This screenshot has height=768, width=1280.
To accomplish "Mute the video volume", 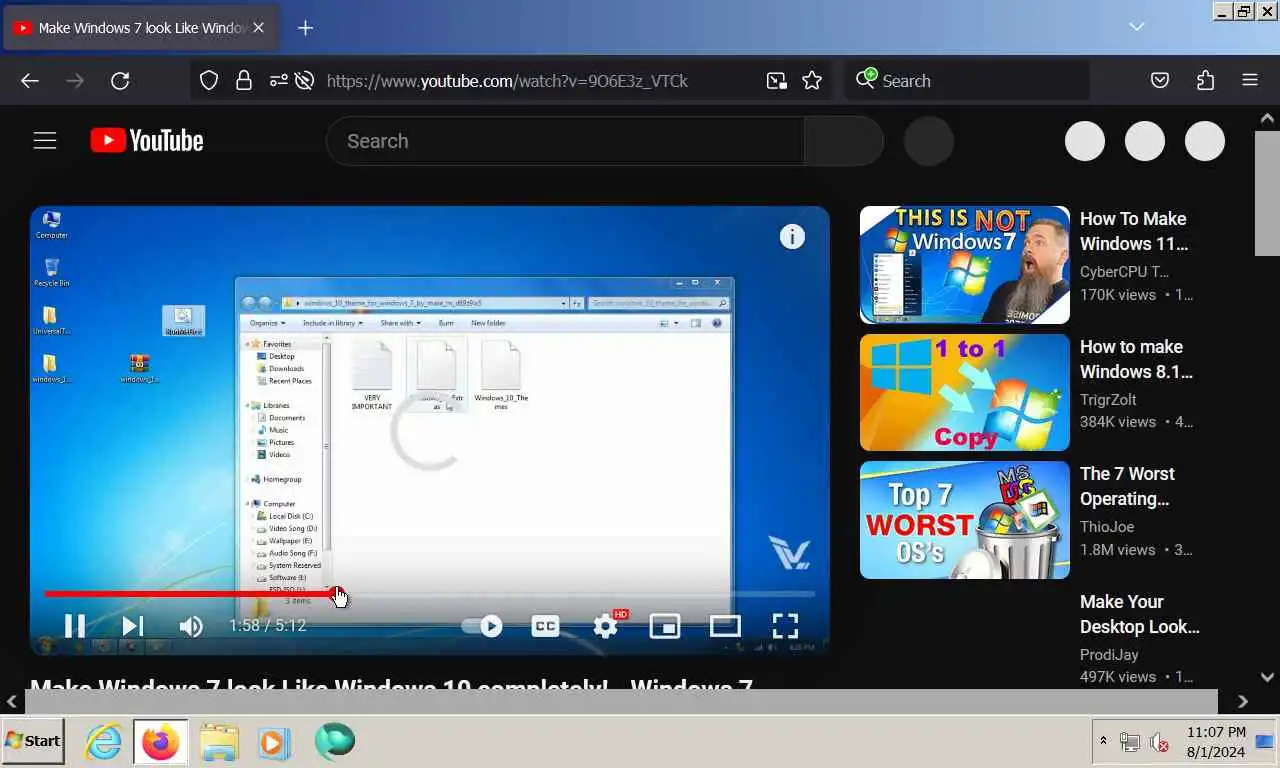I will point(190,626).
